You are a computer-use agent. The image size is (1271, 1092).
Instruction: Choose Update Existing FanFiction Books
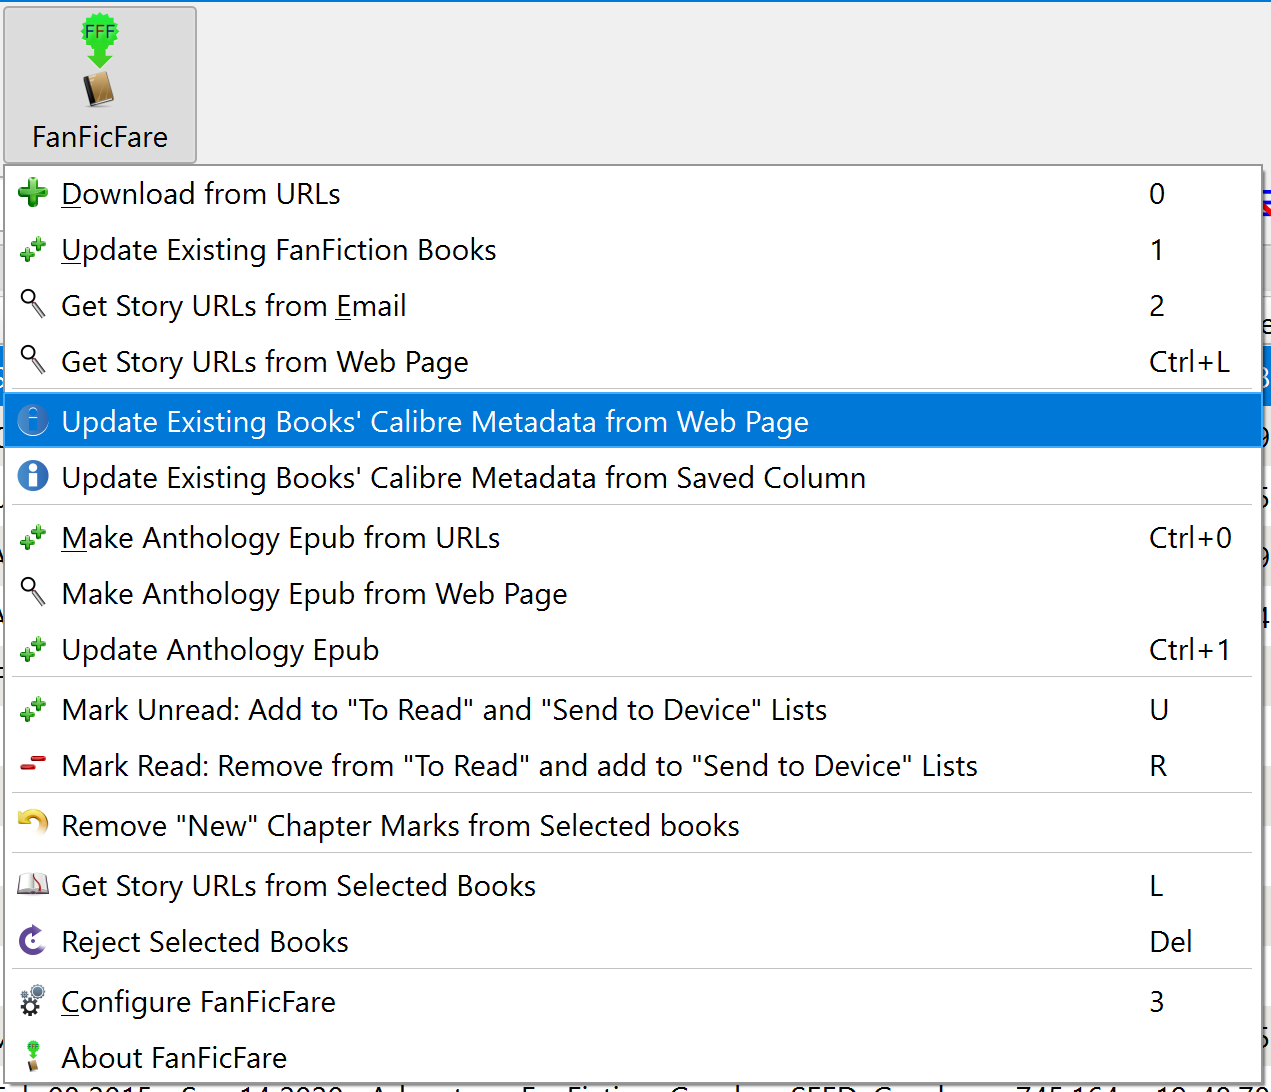[279, 250]
